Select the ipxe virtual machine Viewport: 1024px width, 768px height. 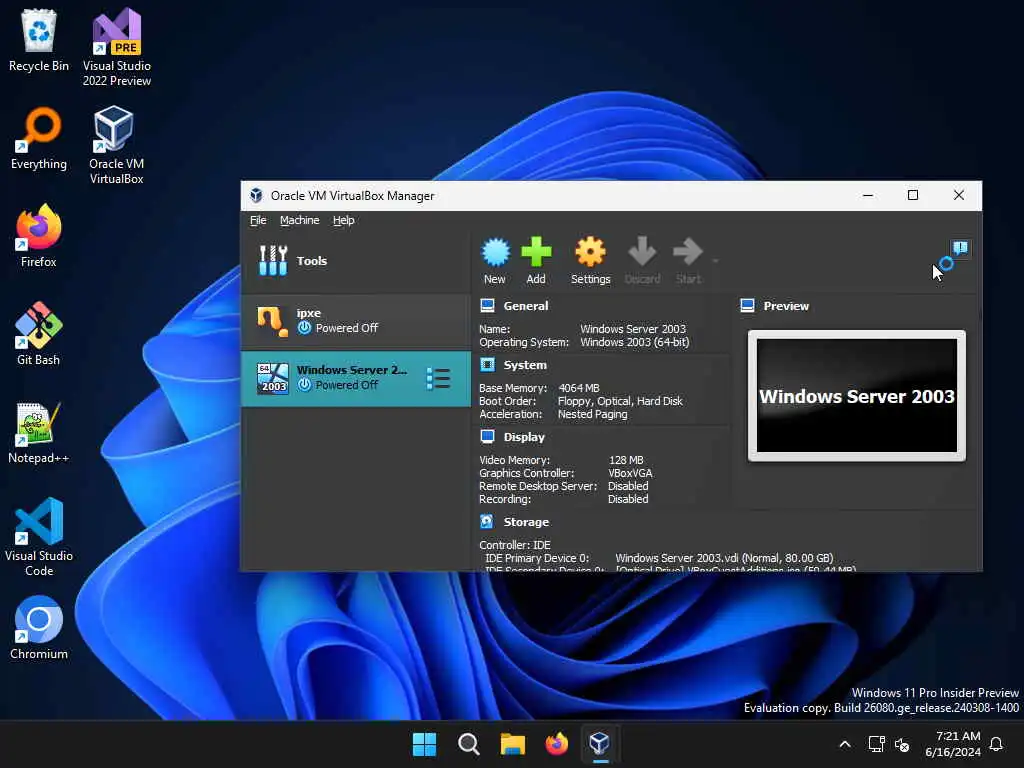click(356, 321)
